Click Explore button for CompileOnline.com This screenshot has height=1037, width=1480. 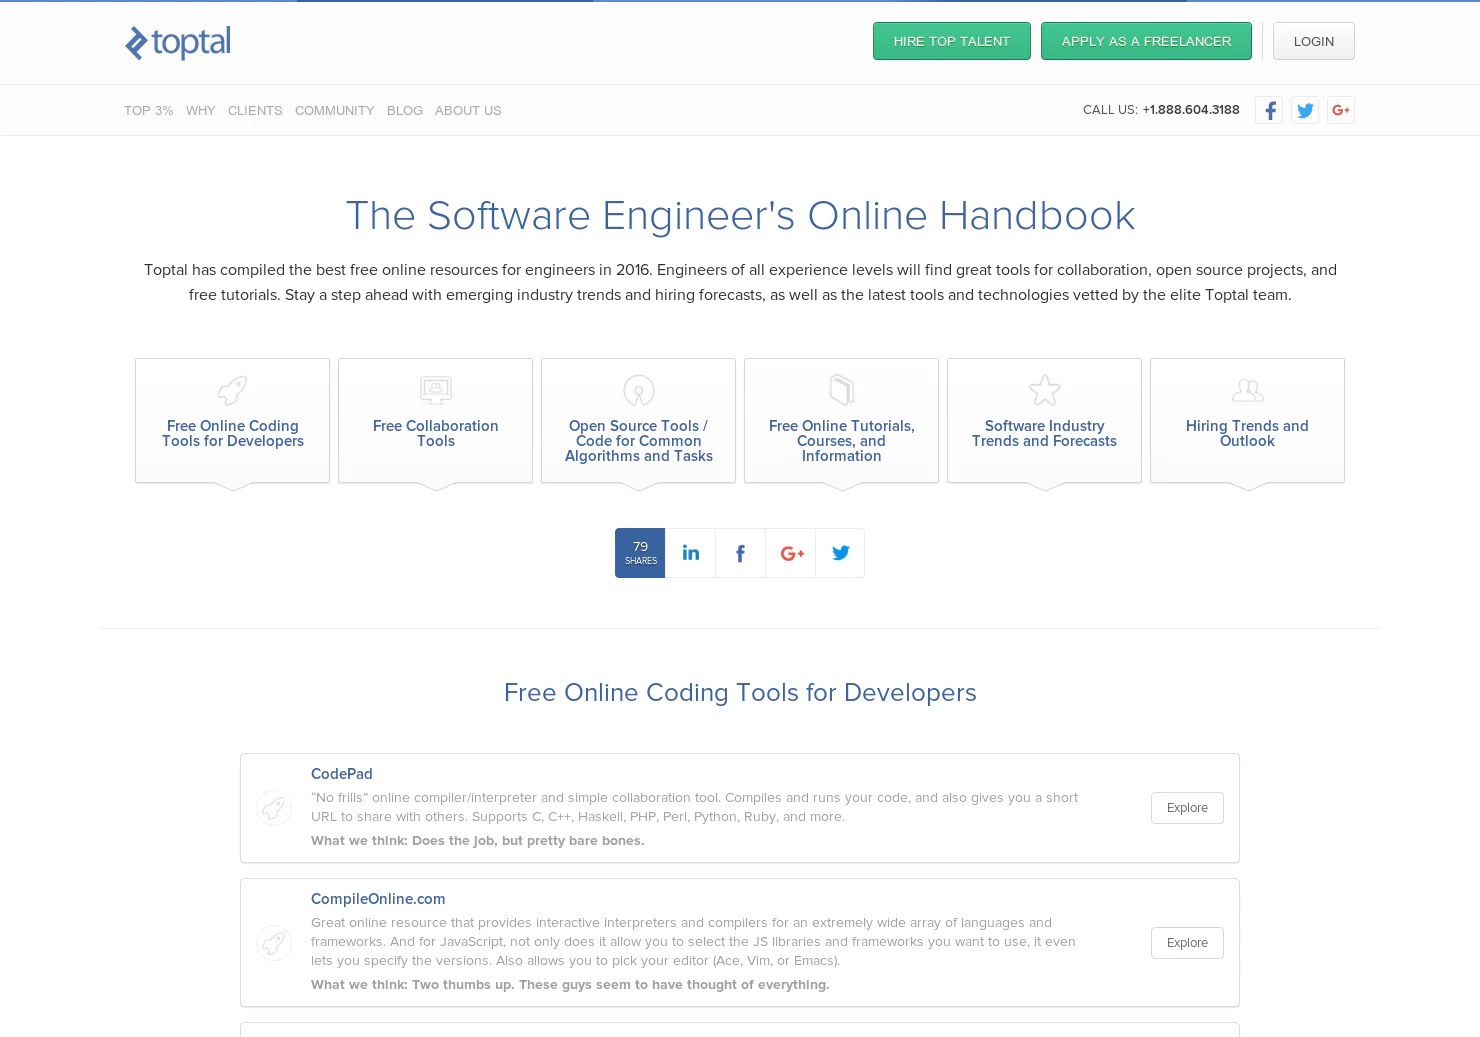pyautogui.click(x=1187, y=943)
